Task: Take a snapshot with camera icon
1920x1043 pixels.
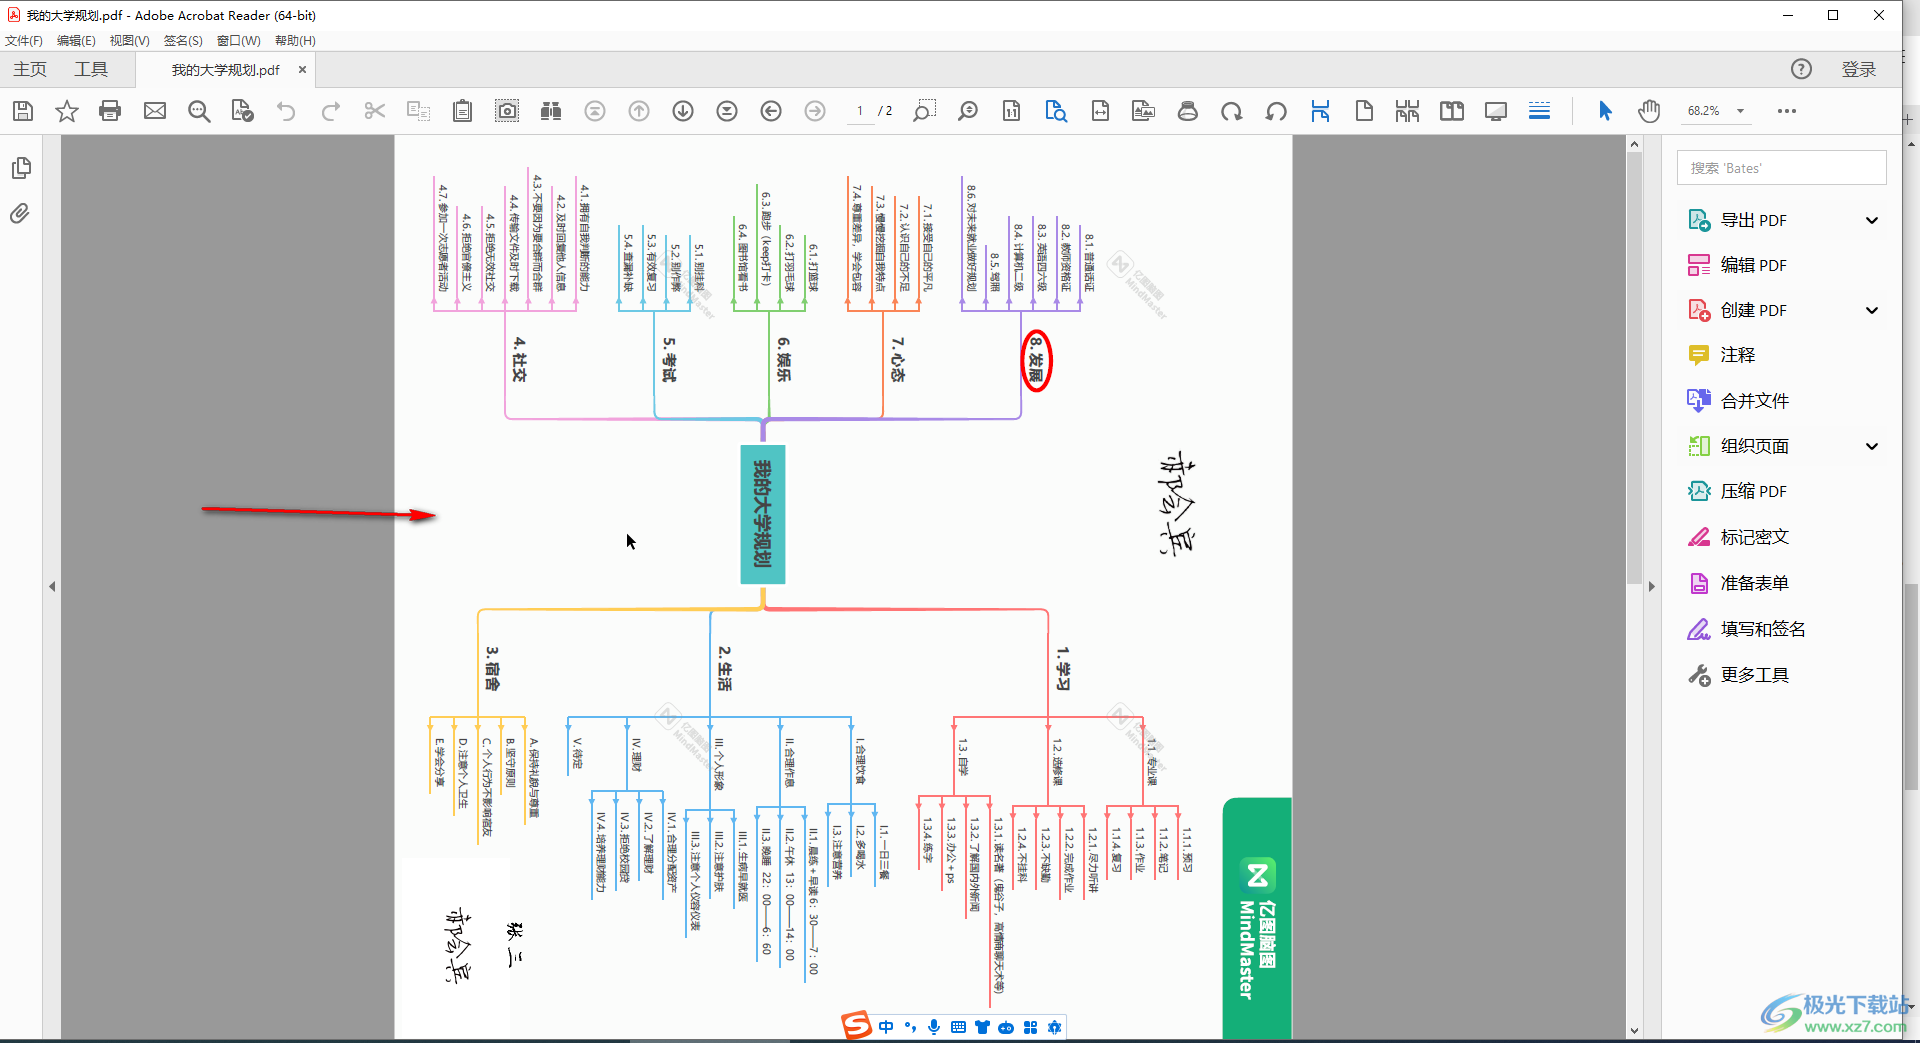Action: [x=507, y=111]
